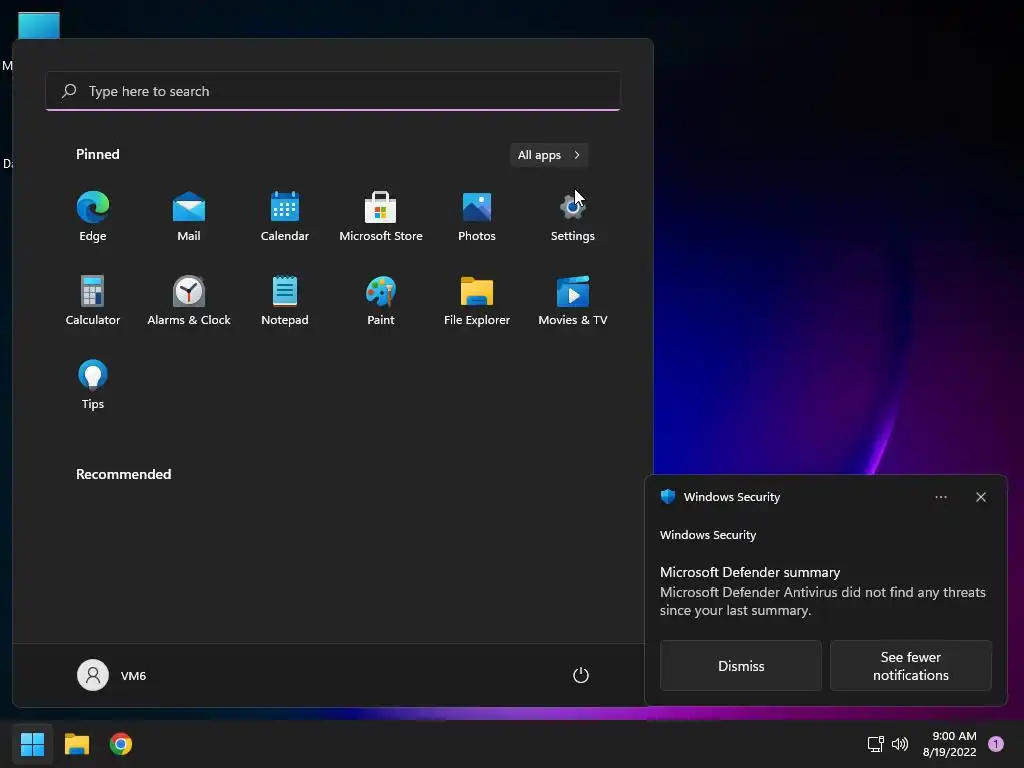Open the Edge browser from Pinned apps
The image size is (1024, 768).
[93, 217]
